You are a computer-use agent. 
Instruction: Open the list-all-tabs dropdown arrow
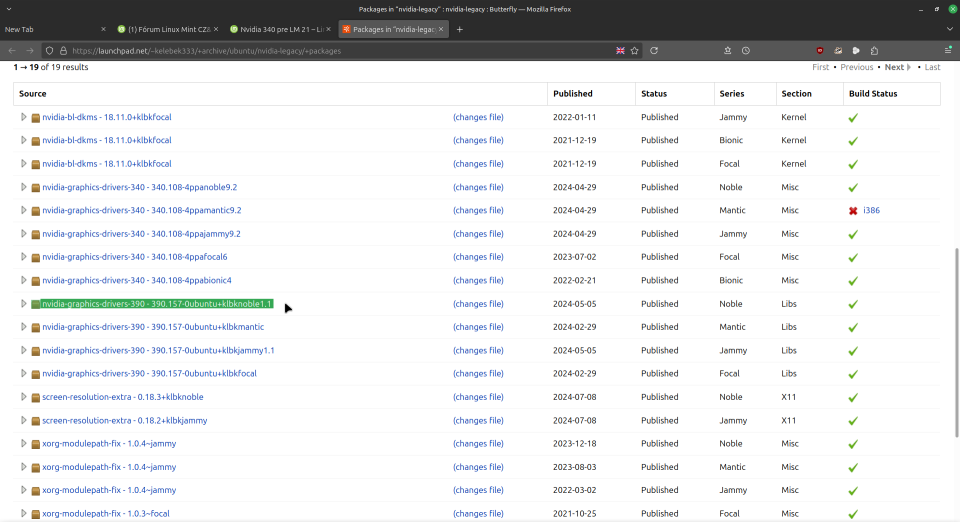[x=948, y=29]
